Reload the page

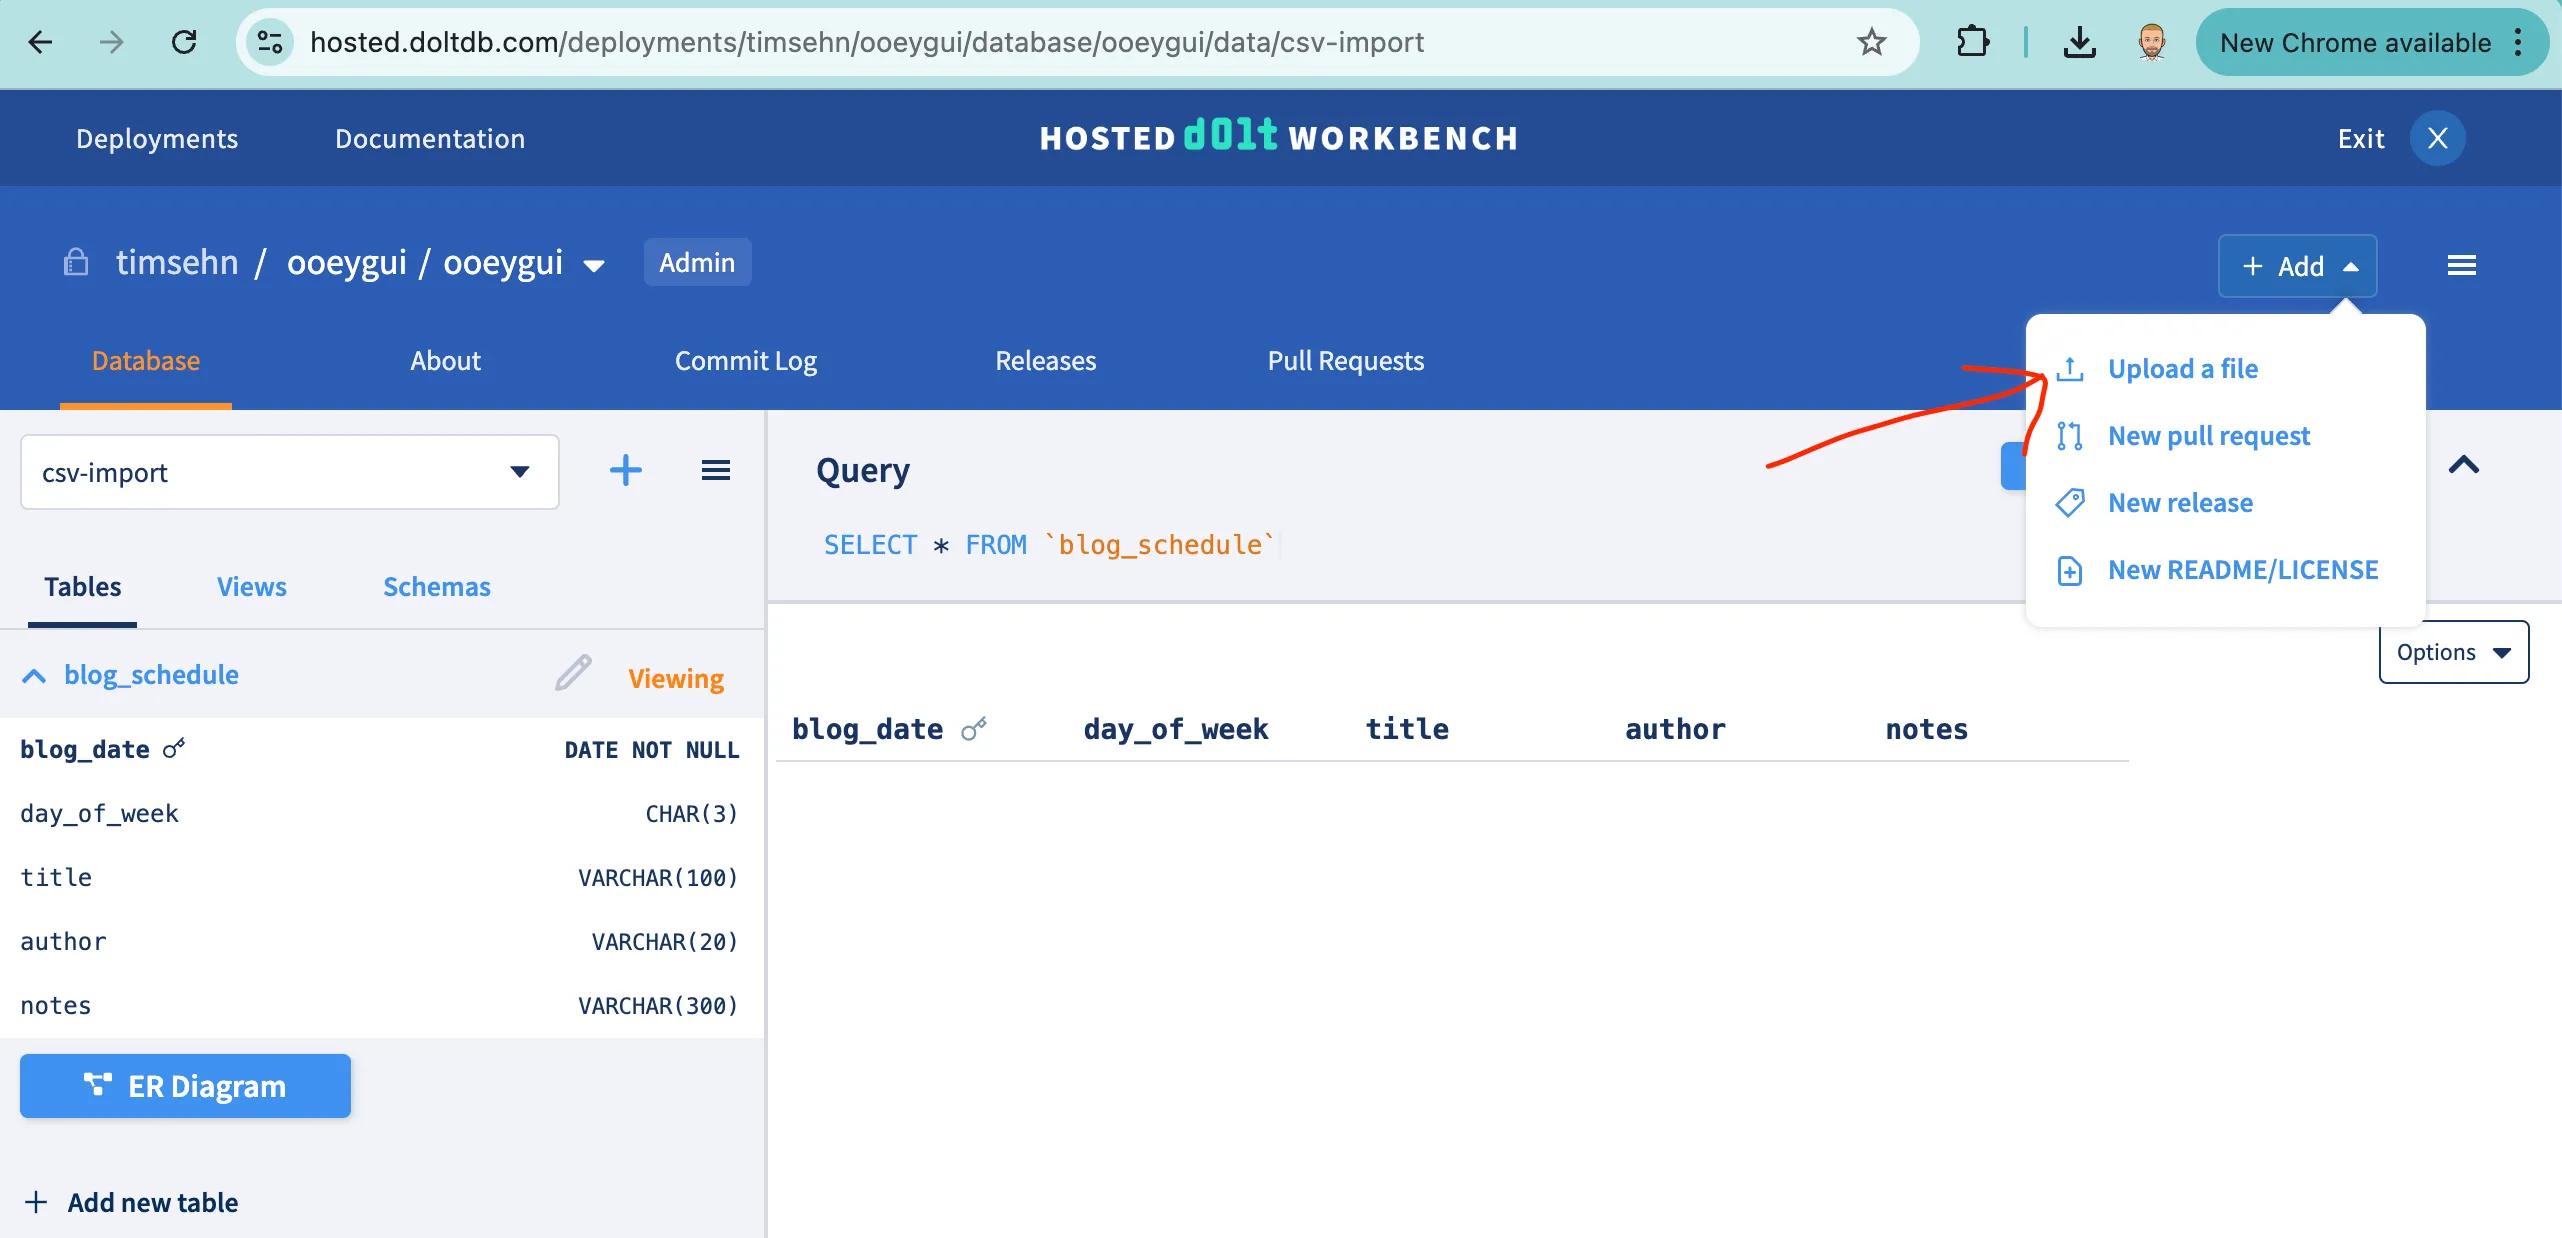pyautogui.click(x=184, y=43)
